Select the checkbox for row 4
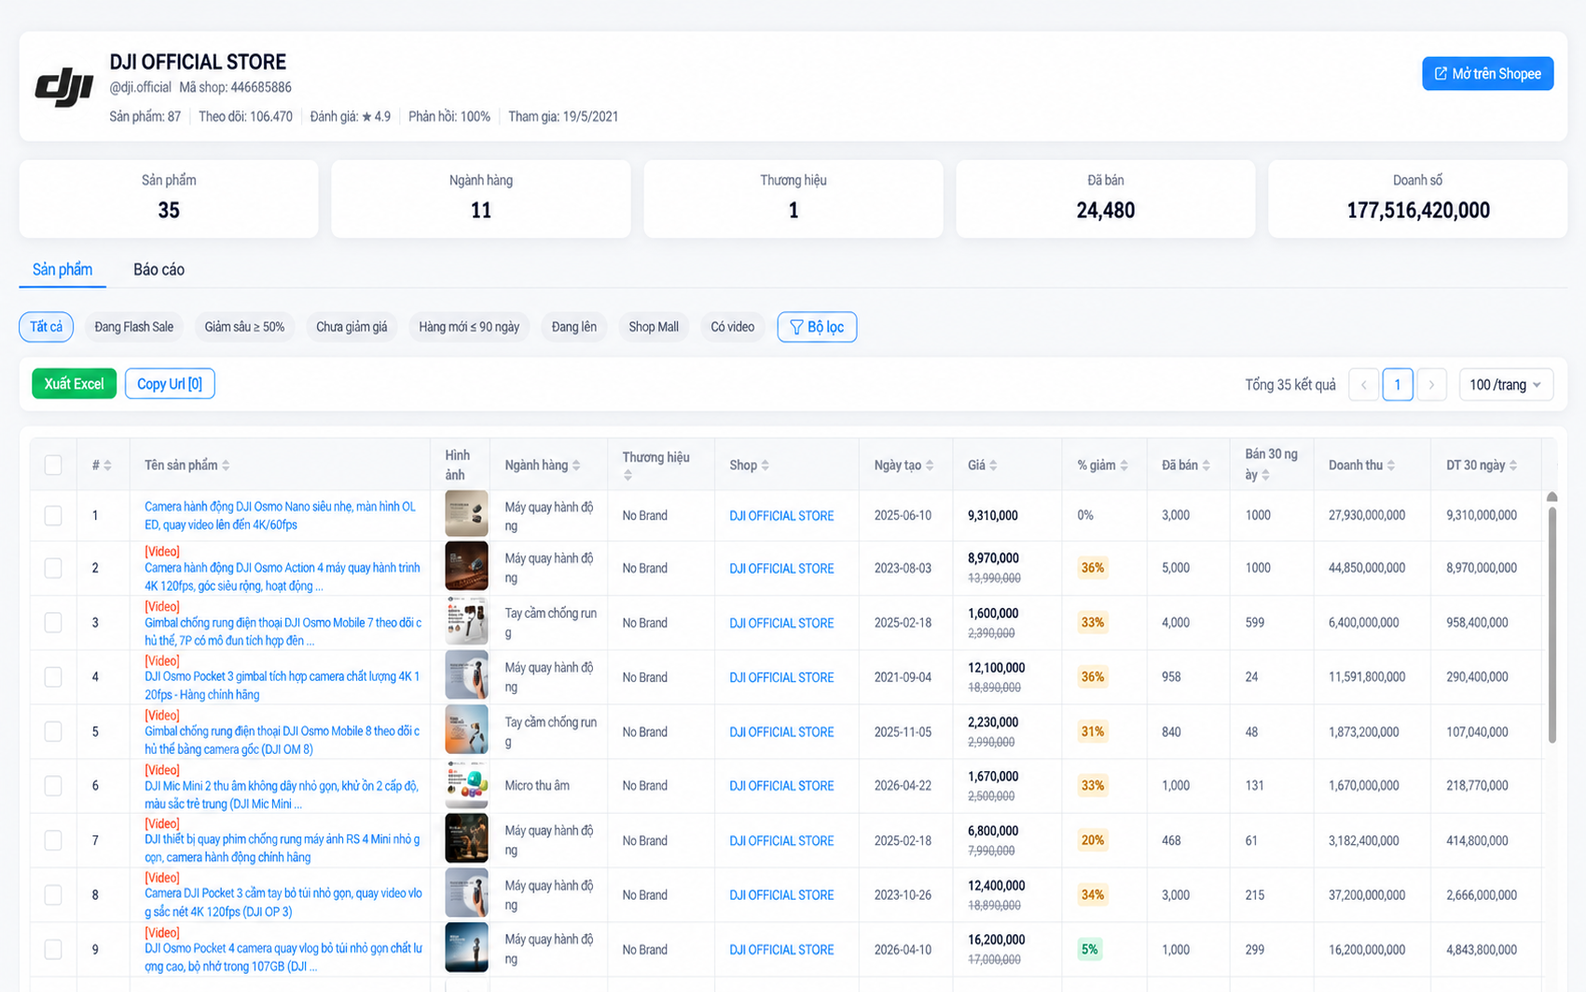Viewport: 1586px width, 992px height. pos(53,677)
